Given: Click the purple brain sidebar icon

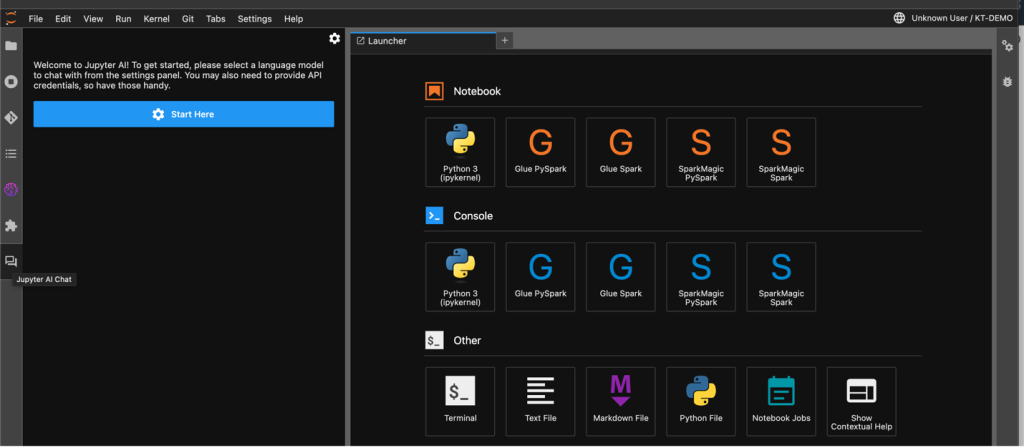Looking at the screenshot, I should (11, 189).
